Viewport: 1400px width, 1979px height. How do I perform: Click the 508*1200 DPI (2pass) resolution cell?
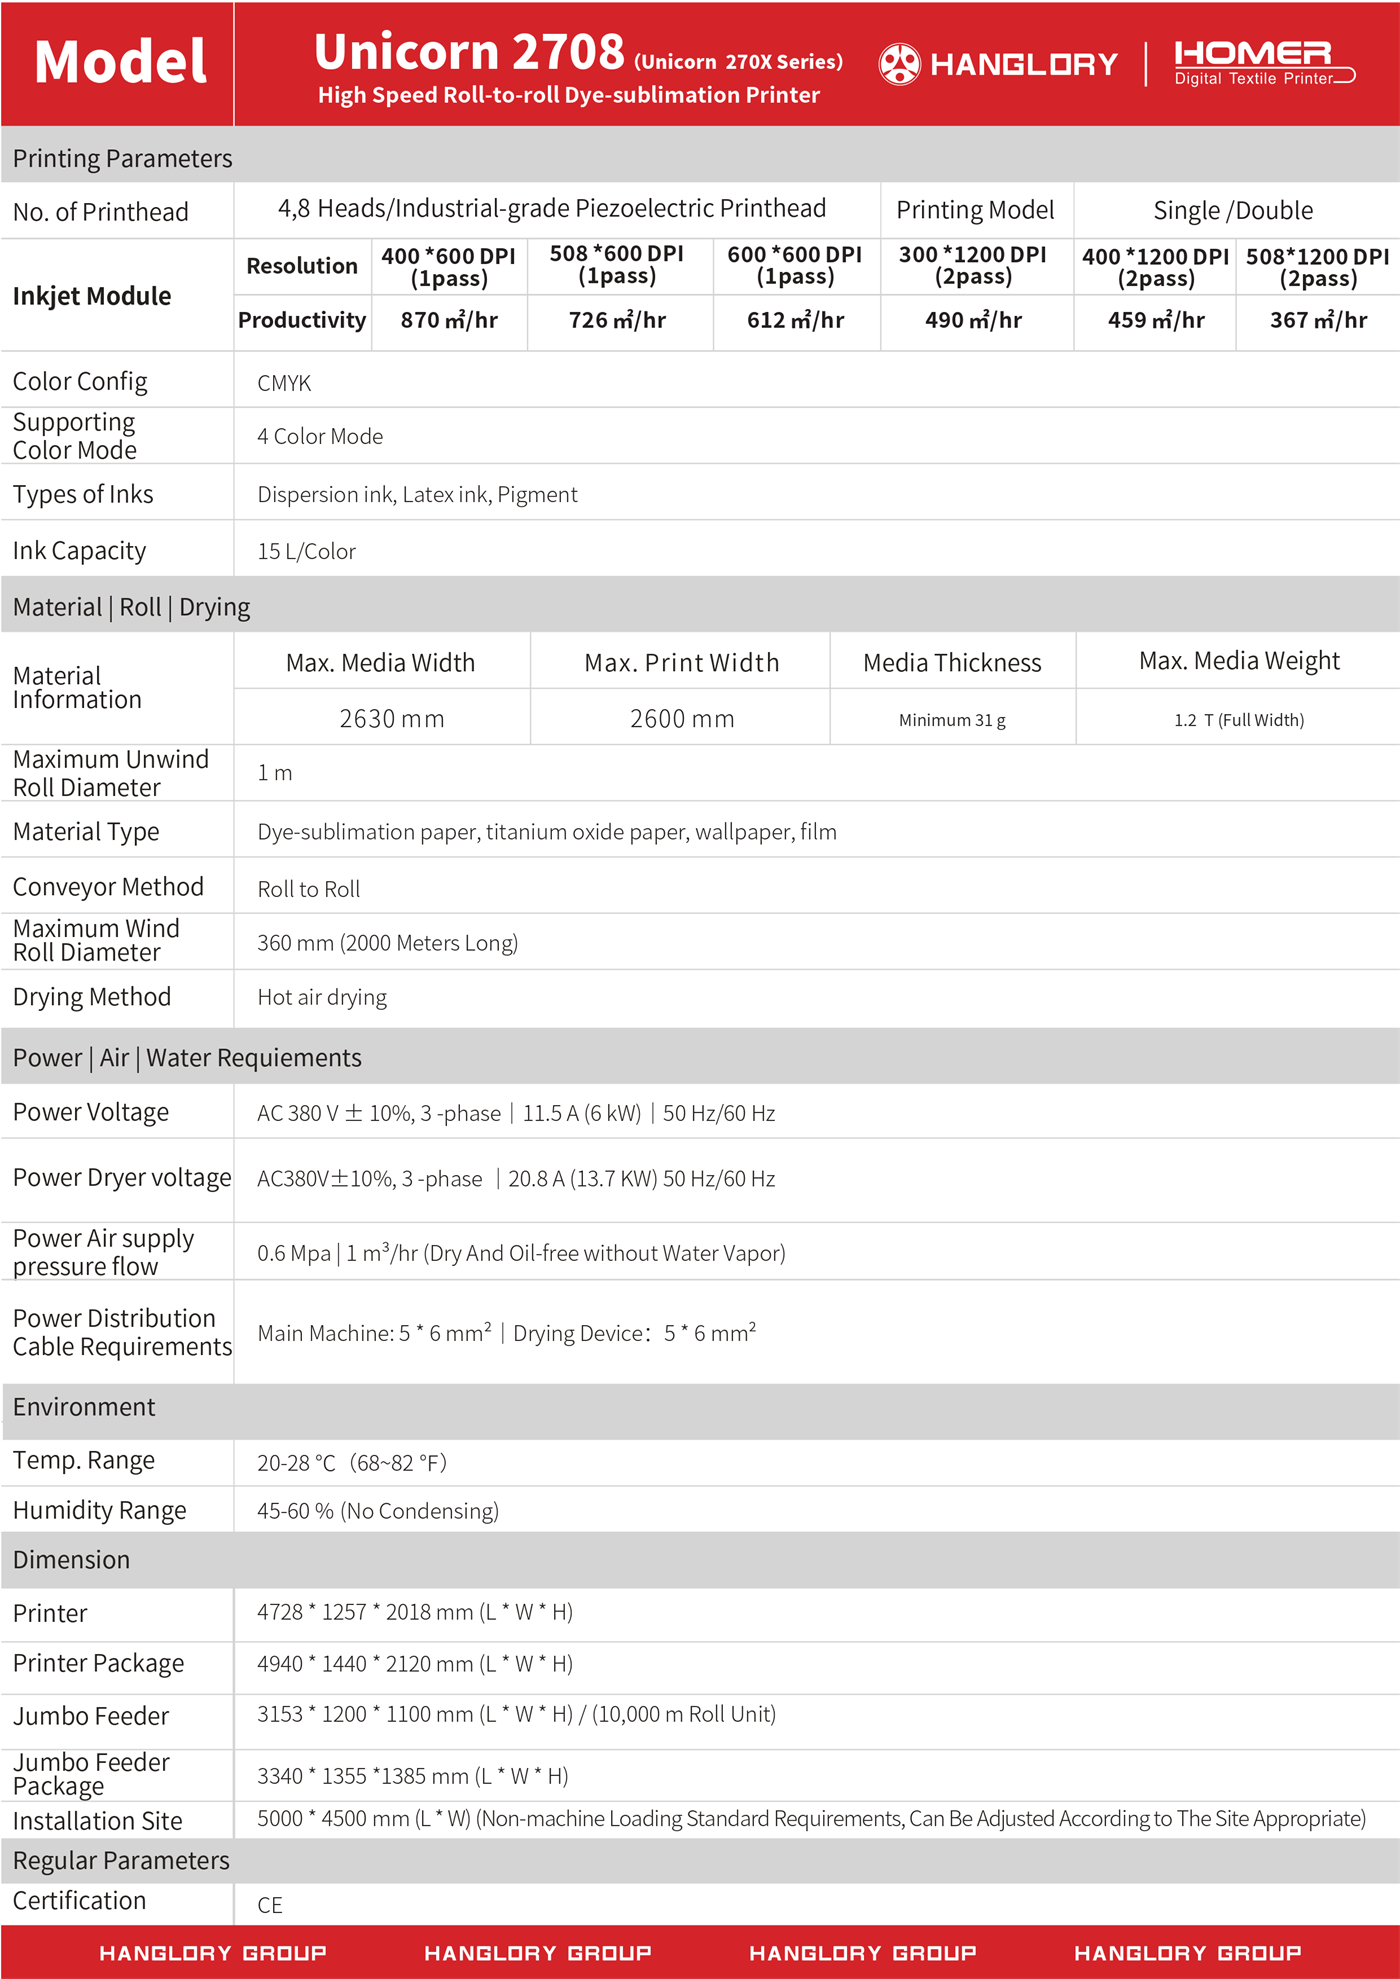(x=1317, y=267)
